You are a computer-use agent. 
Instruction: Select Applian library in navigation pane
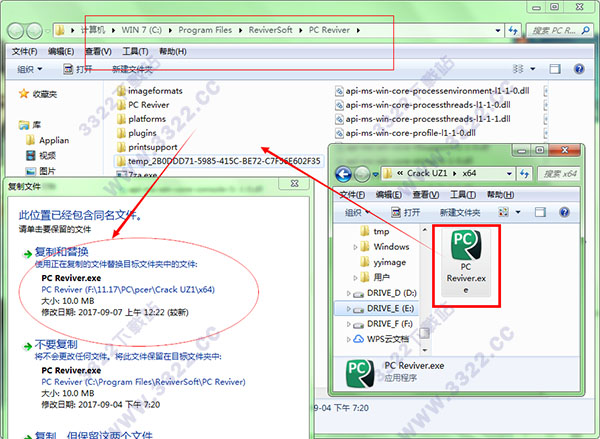click(x=47, y=140)
